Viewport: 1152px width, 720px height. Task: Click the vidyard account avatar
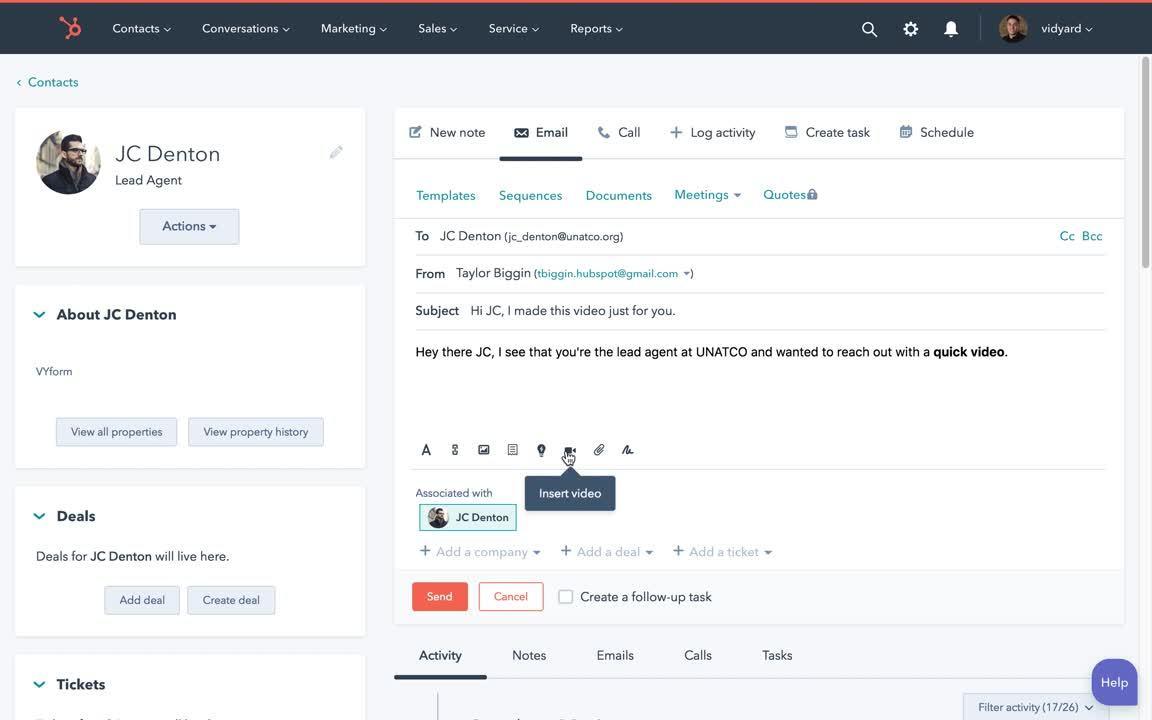(1012, 29)
